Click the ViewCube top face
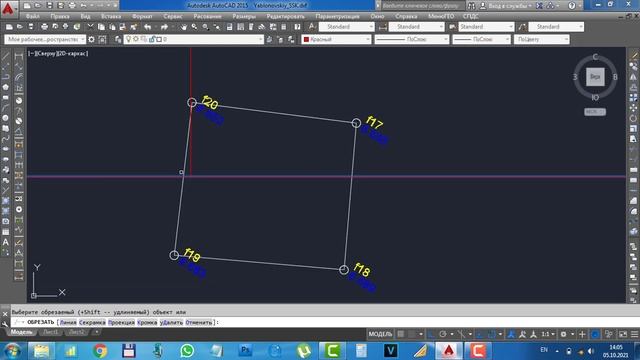The image size is (640, 360). tap(595, 77)
